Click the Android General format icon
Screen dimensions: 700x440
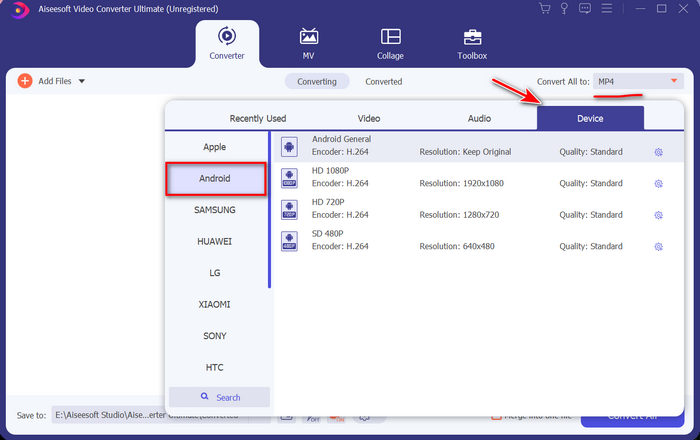point(289,146)
